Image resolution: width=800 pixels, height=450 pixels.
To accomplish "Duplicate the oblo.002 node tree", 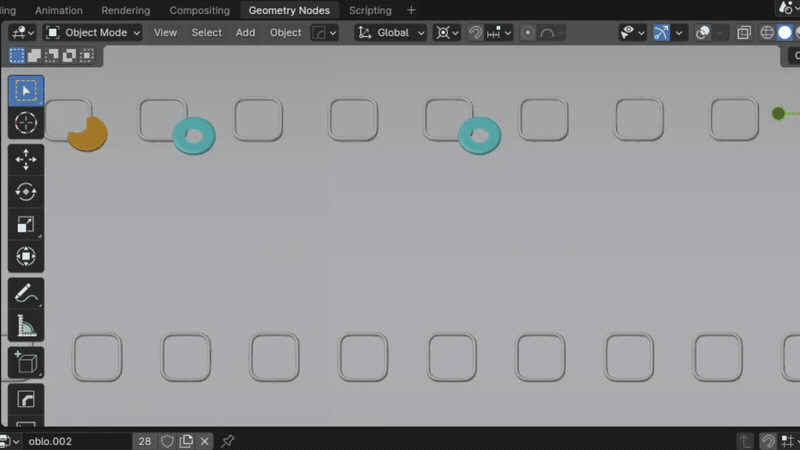I will (186, 441).
